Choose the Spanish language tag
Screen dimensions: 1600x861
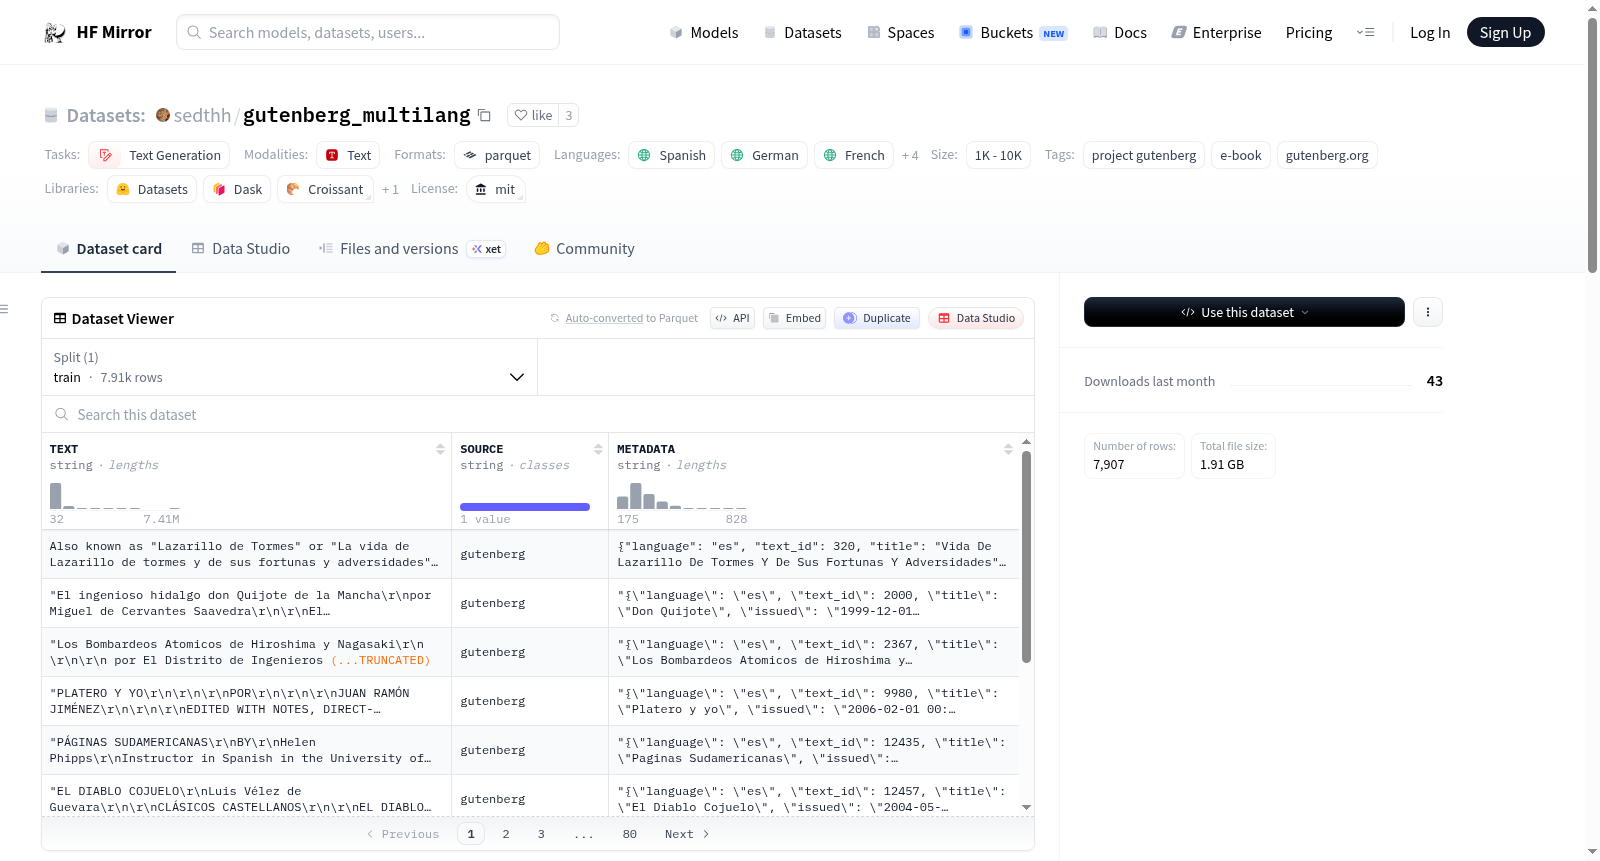click(x=671, y=155)
